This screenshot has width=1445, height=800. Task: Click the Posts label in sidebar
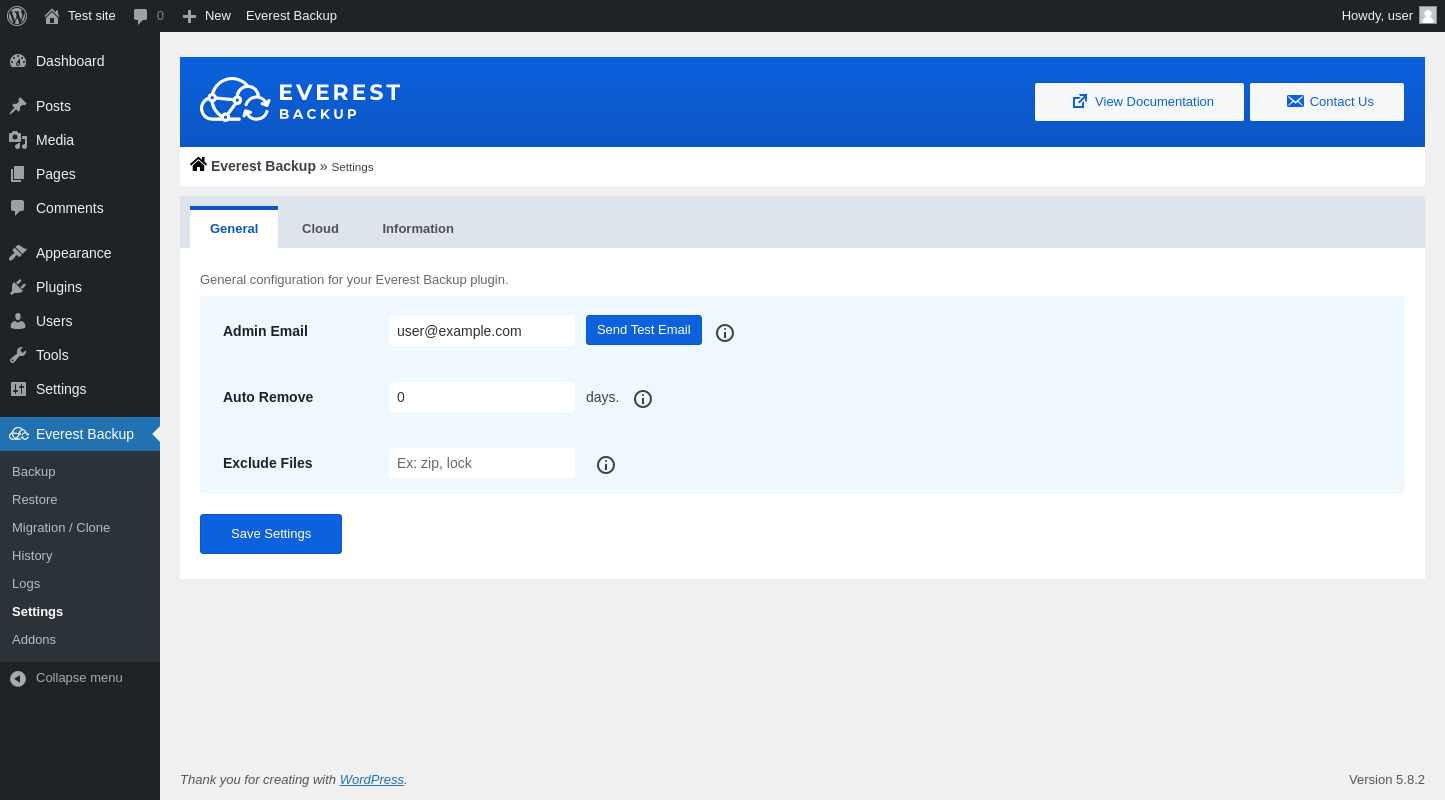53,106
